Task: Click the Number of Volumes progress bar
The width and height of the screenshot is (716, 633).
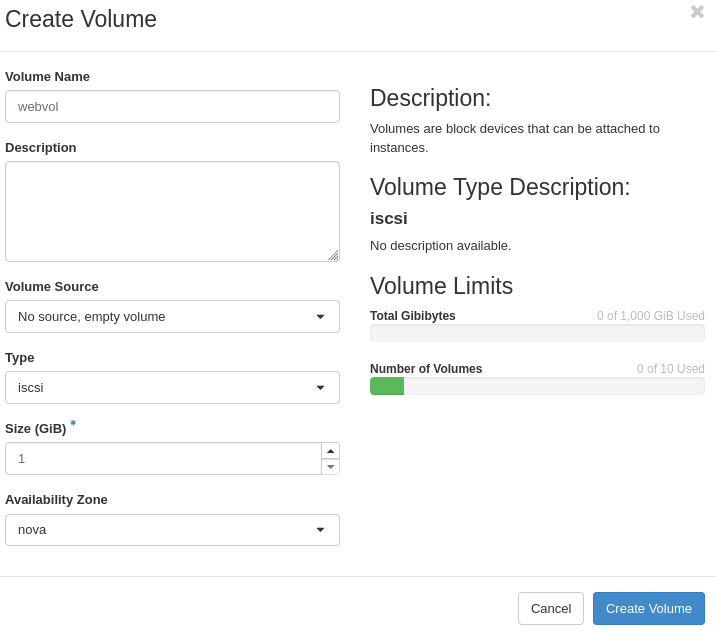Action: 537,386
